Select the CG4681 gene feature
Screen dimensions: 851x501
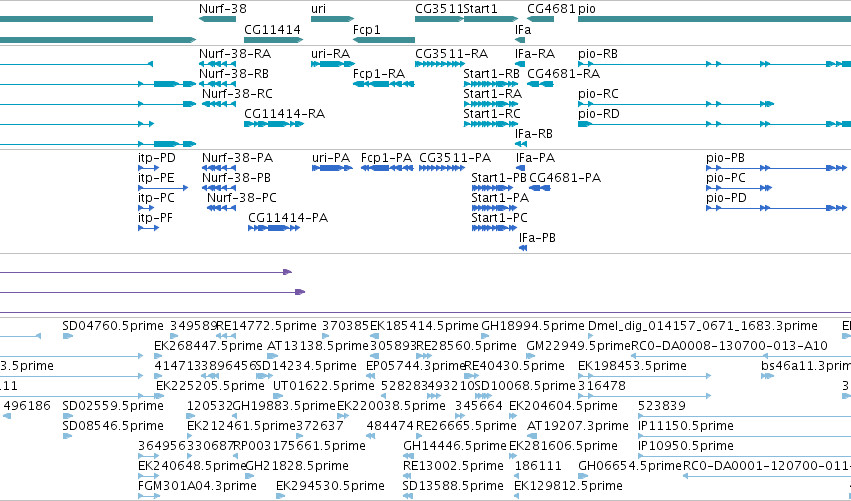(541, 19)
